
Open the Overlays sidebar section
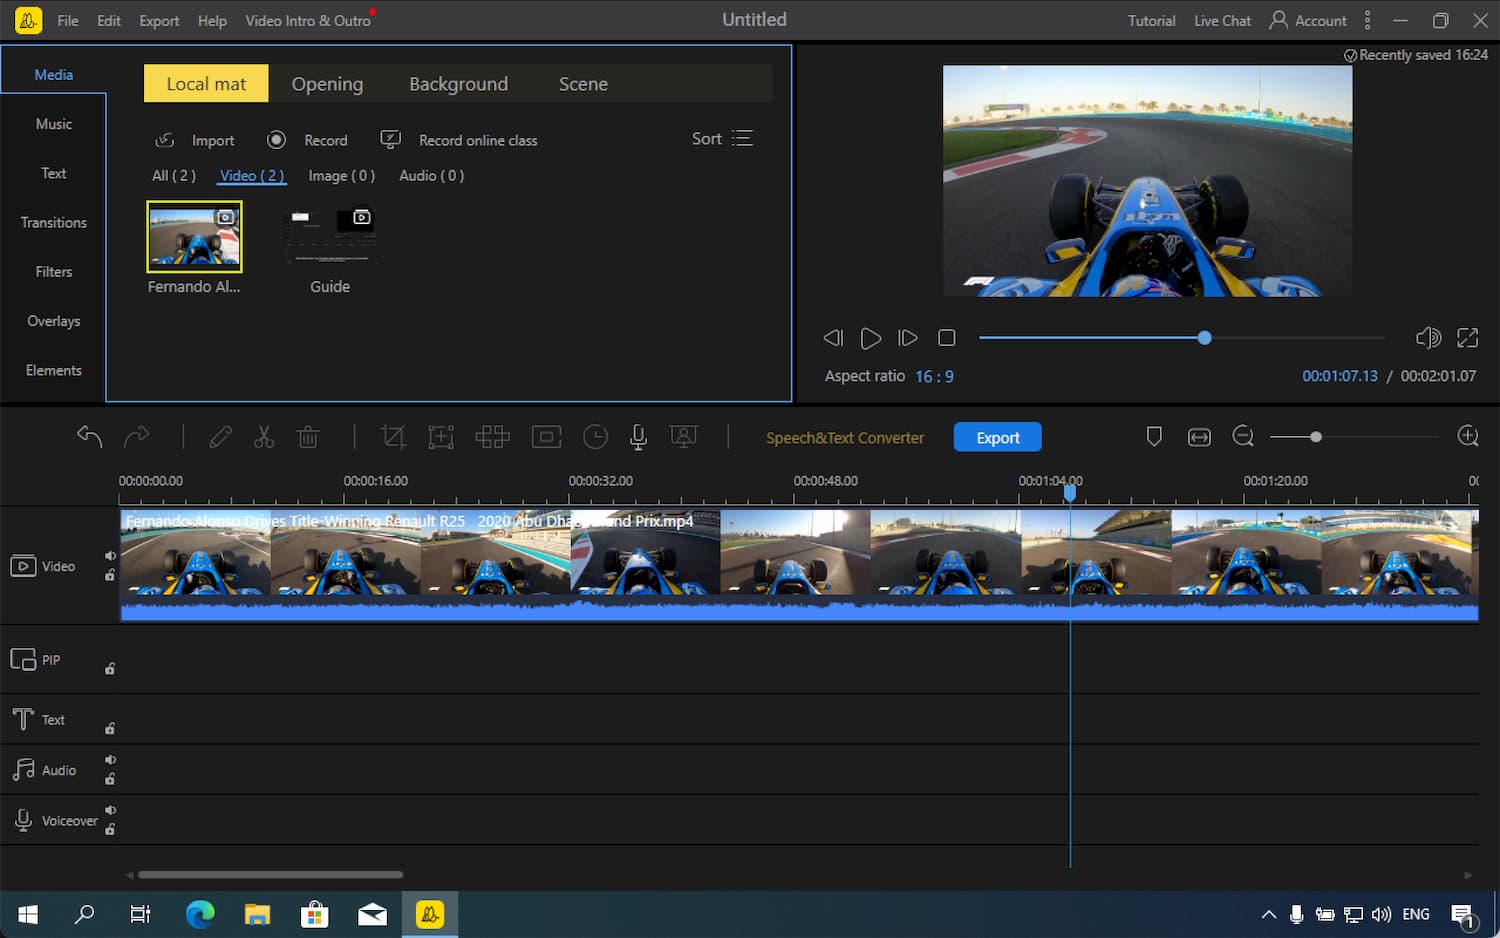click(54, 321)
